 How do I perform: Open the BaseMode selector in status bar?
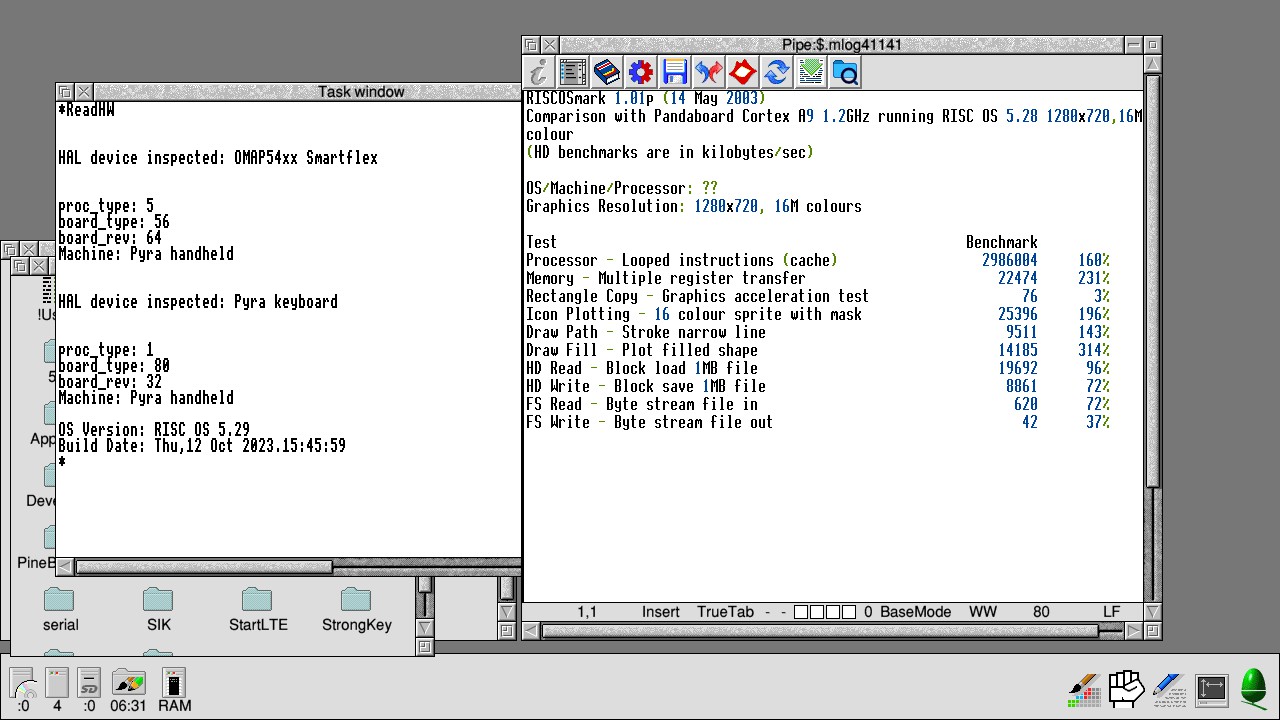(x=915, y=612)
